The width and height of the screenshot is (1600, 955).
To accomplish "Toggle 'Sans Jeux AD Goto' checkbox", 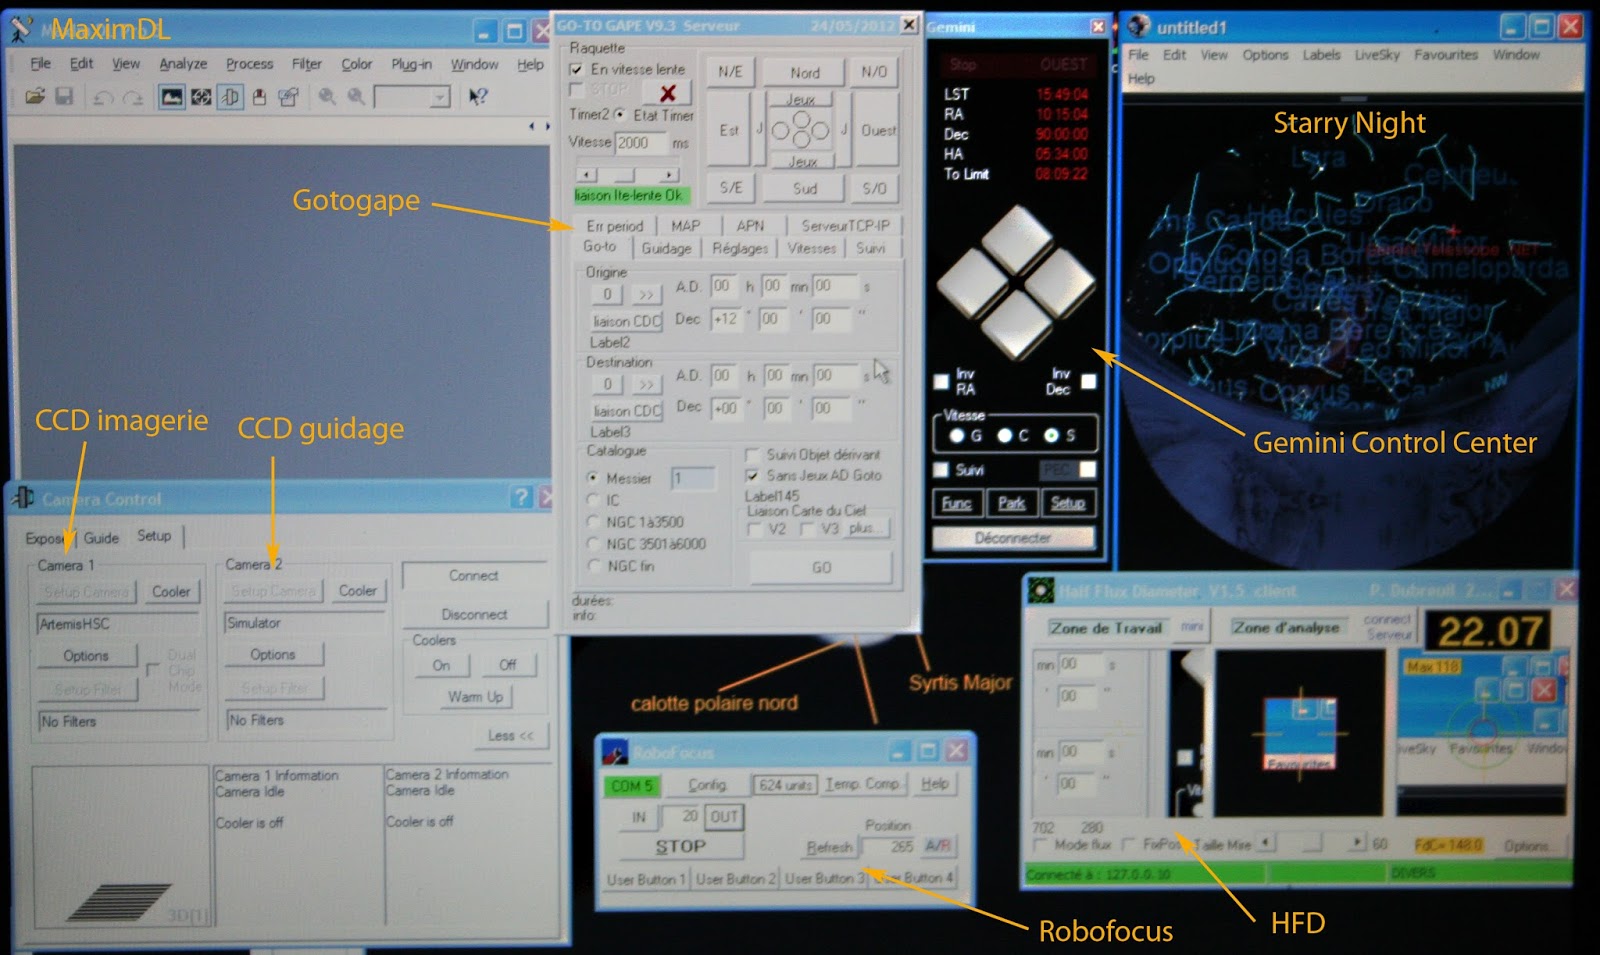I will [752, 476].
